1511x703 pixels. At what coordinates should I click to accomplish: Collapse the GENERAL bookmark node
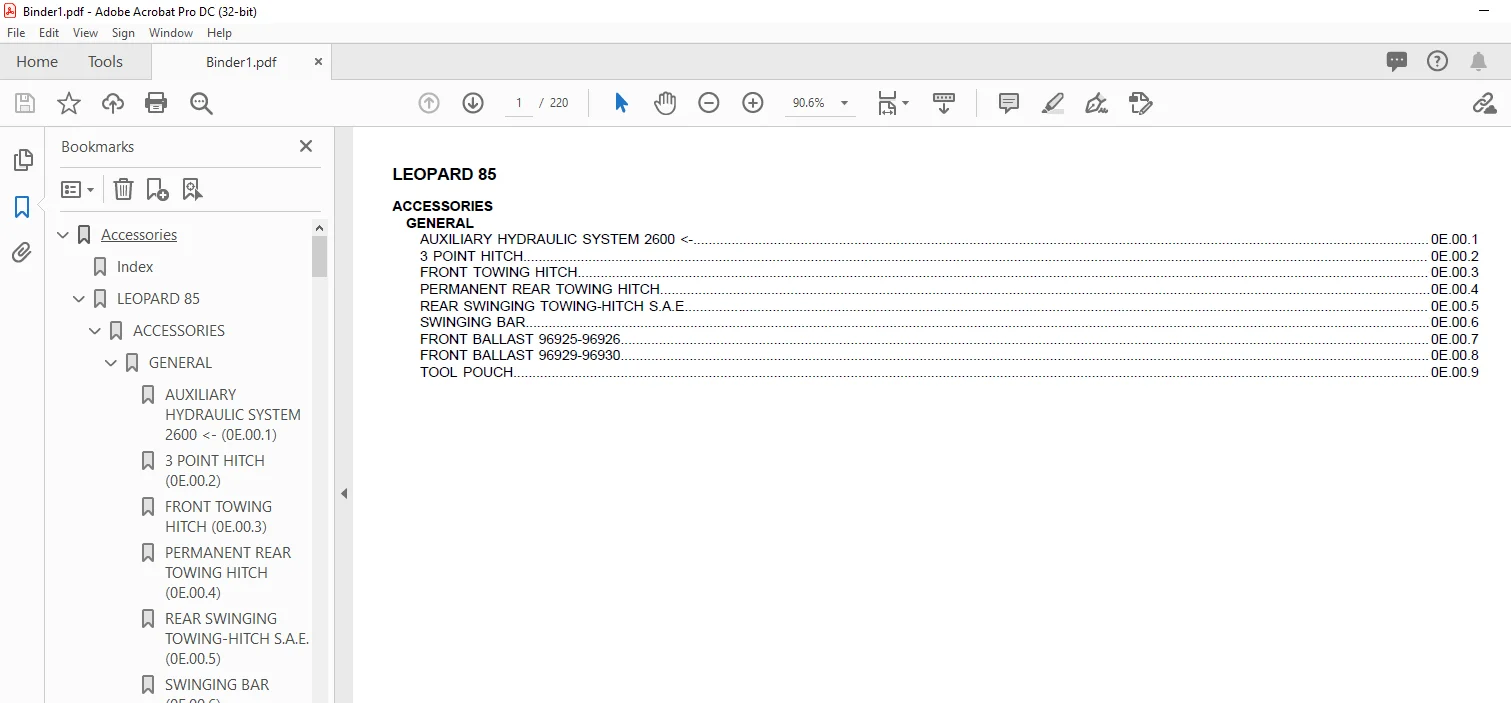(112, 363)
